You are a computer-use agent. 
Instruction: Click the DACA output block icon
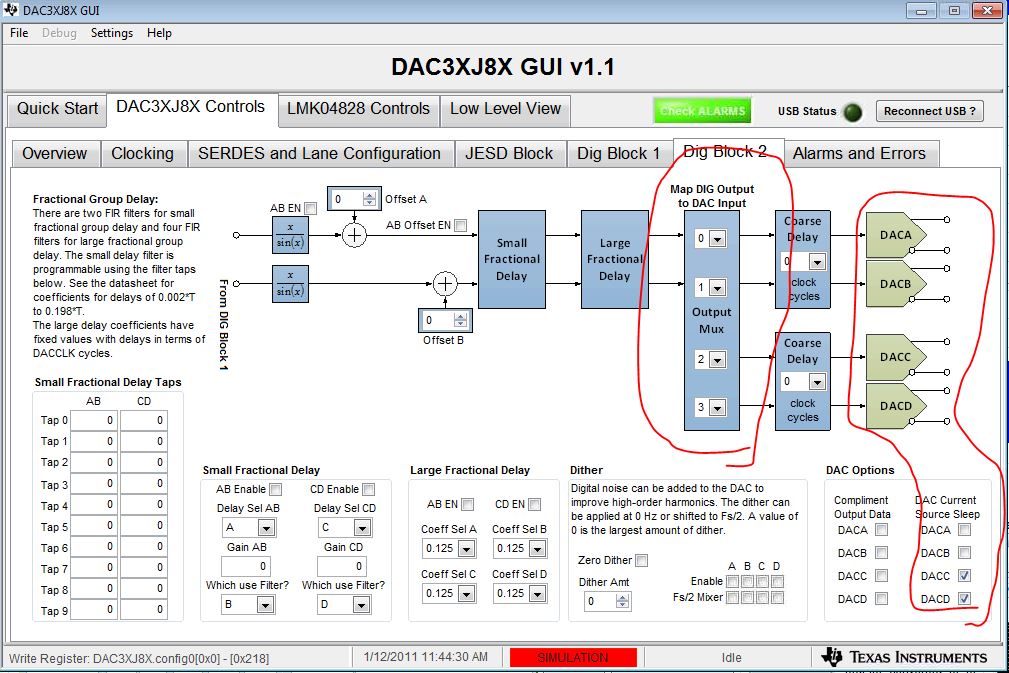pyautogui.click(x=896, y=235)
